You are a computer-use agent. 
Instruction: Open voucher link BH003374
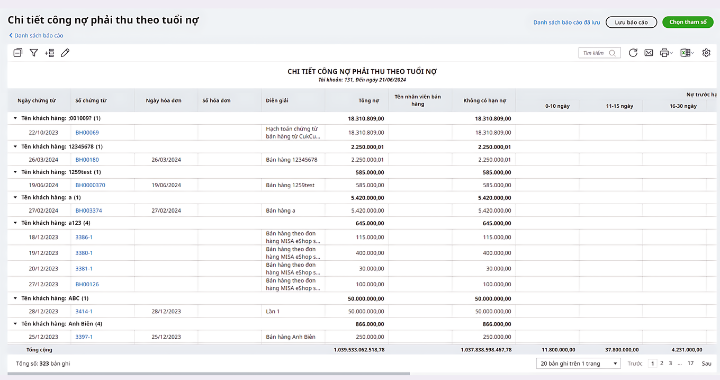pos(89,211)
